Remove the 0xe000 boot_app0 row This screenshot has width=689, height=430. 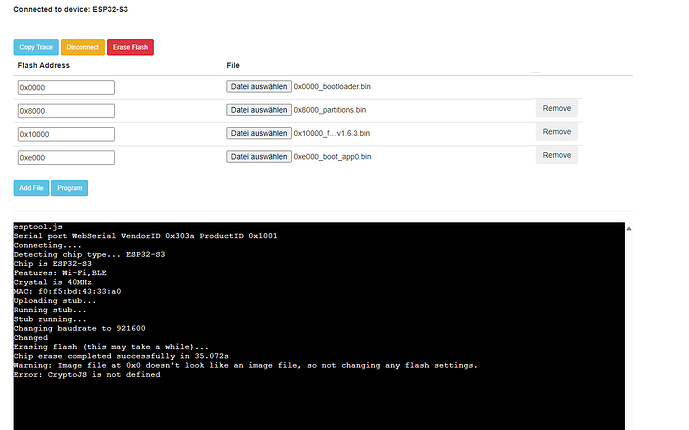pyautogui.click(x=557, y=155)
